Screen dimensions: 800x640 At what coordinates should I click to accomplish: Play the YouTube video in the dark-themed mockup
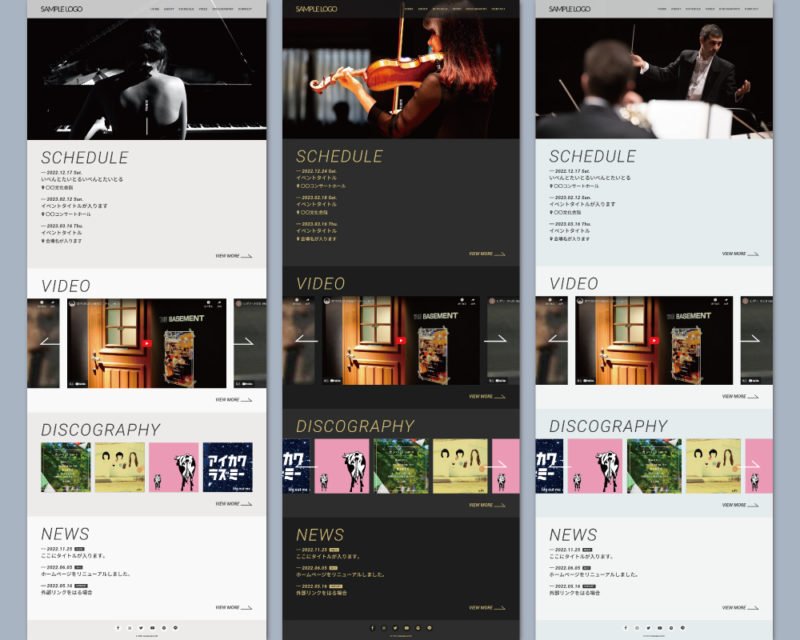point(401,340)
